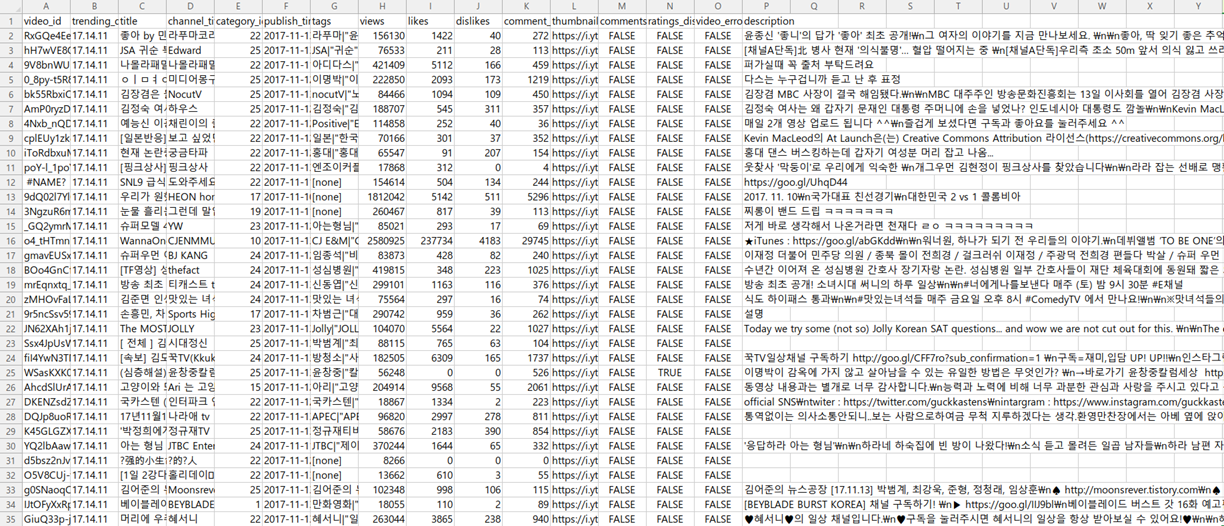Click the channel cell CJENMMU
1224x526 pixels.
coord(191,240)
